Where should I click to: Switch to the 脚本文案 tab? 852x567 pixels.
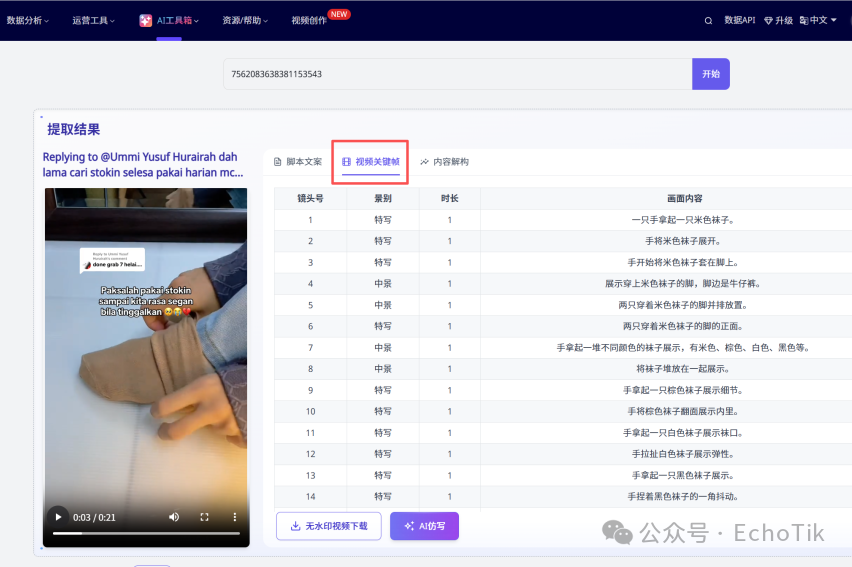298,161
